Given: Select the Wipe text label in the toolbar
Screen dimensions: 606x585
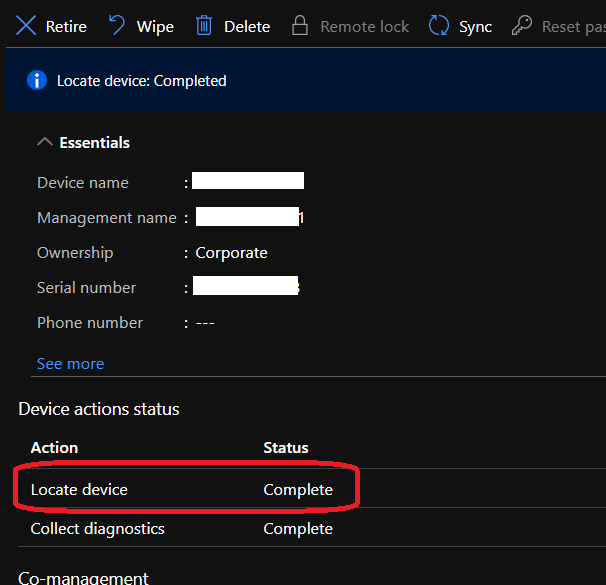Looking at the screenshot, I should (x=155, y=27).
